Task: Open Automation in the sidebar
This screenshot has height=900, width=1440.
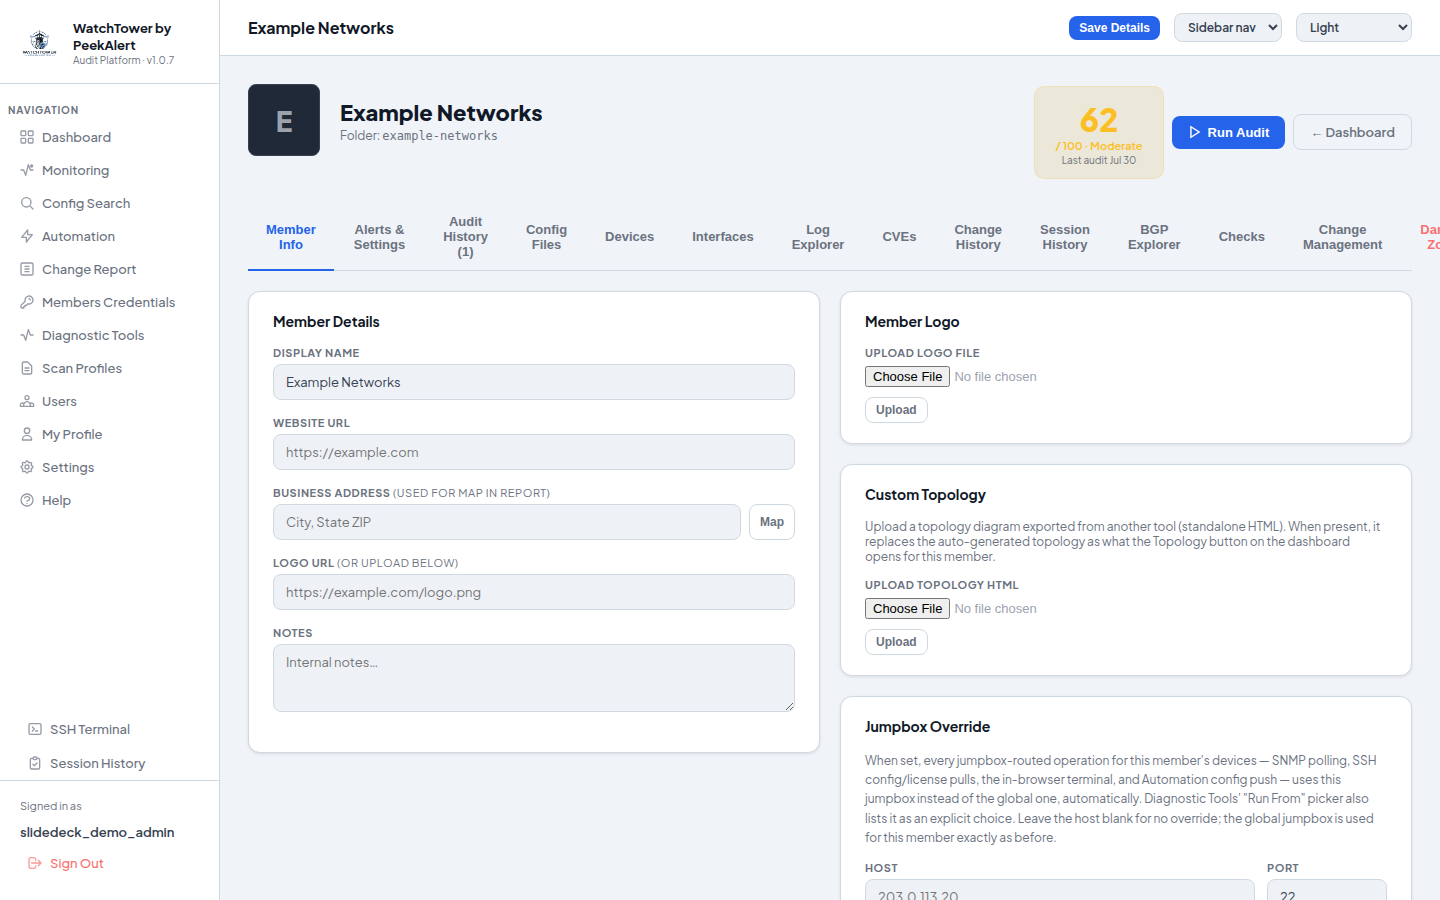Action: tap(110, 236)
